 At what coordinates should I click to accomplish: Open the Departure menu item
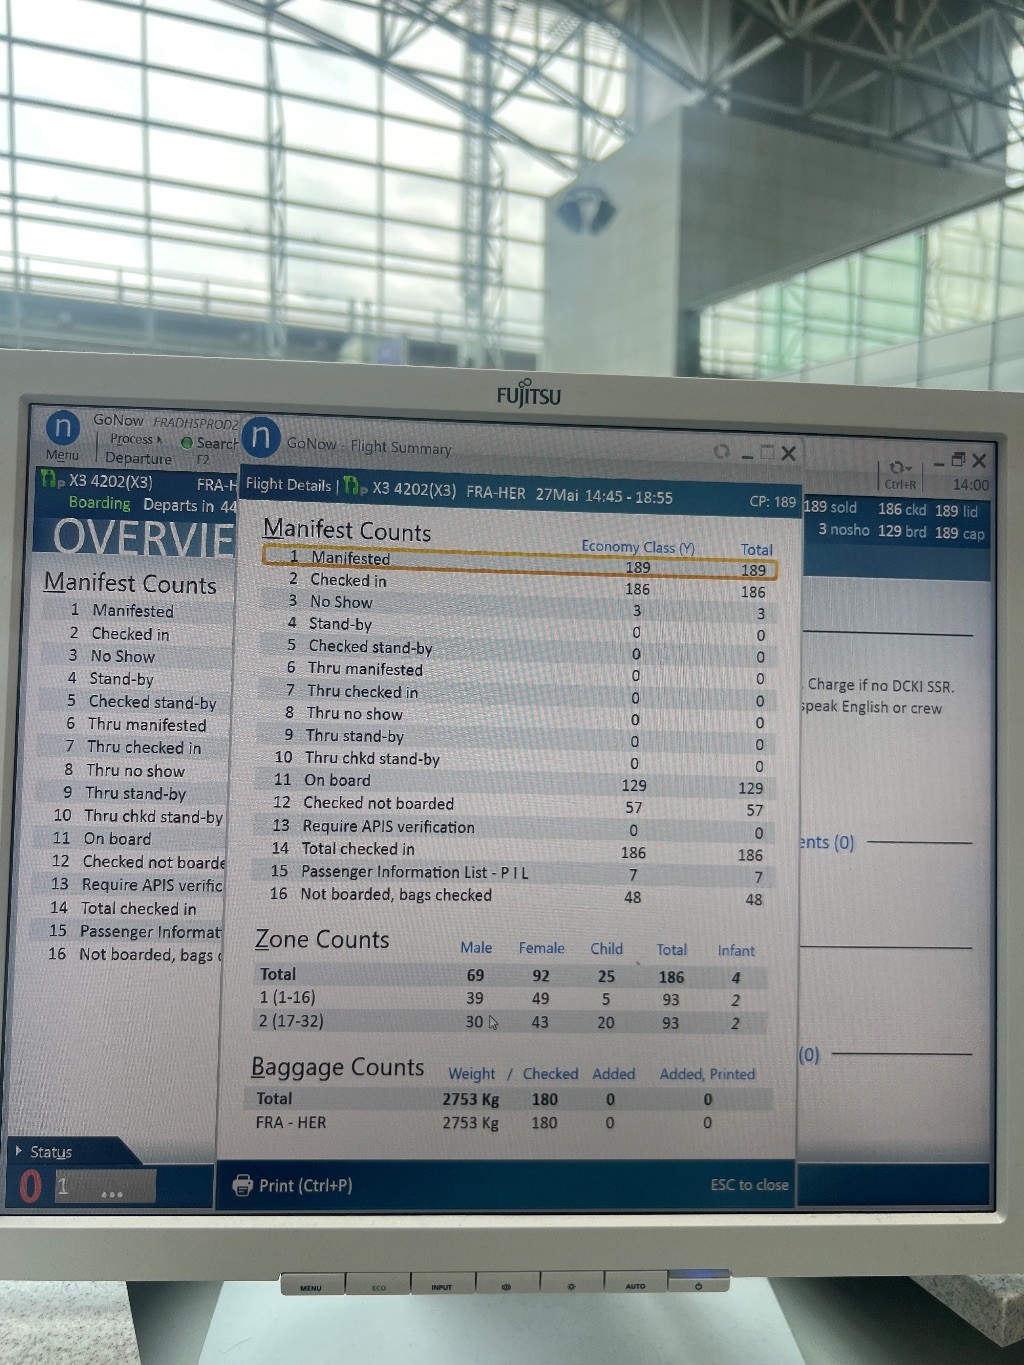(x=138, y=458)
